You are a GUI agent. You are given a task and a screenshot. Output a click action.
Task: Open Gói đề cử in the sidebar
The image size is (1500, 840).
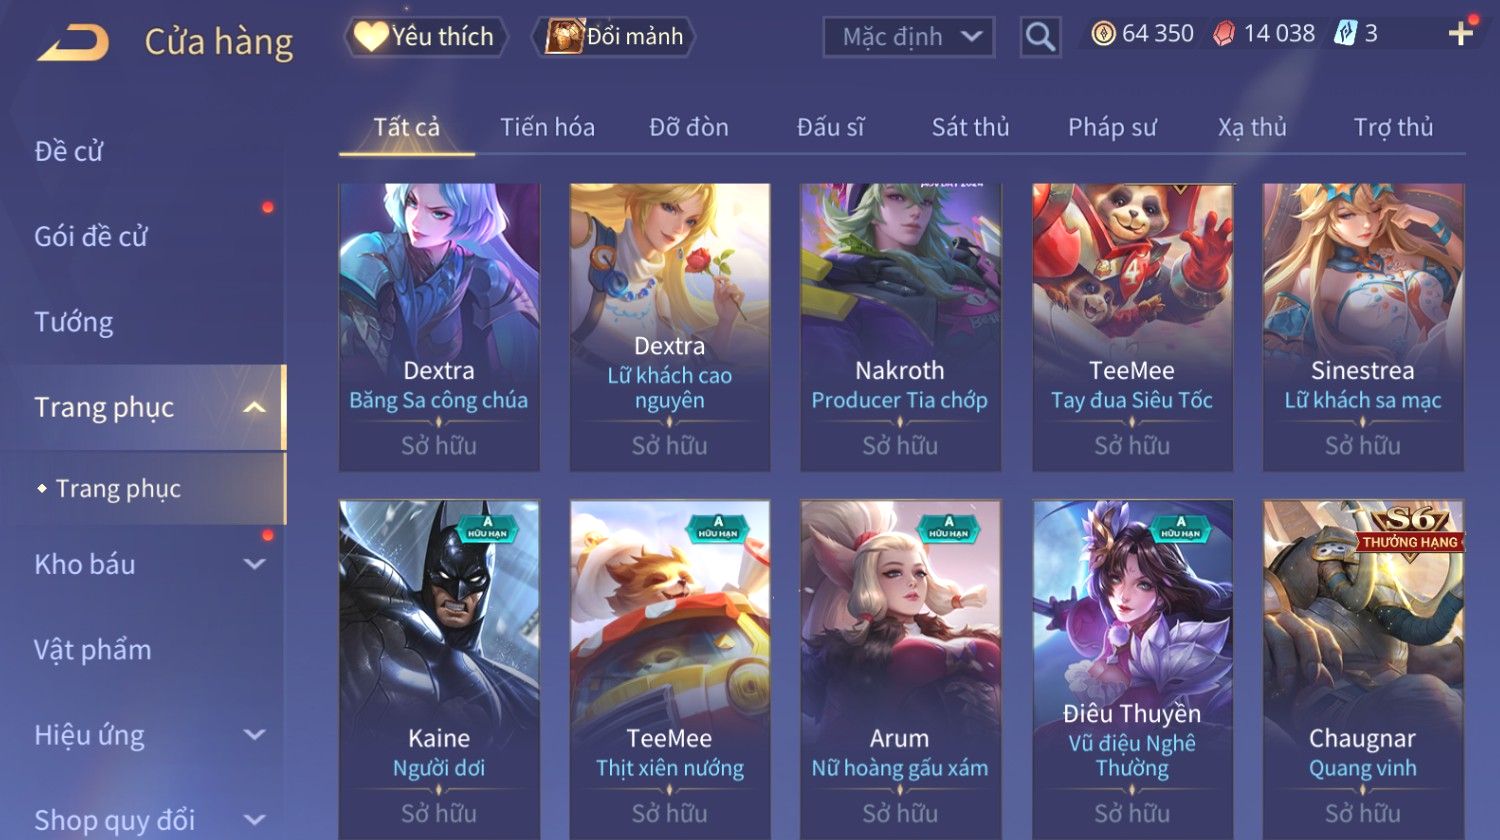tap(91, 236)
